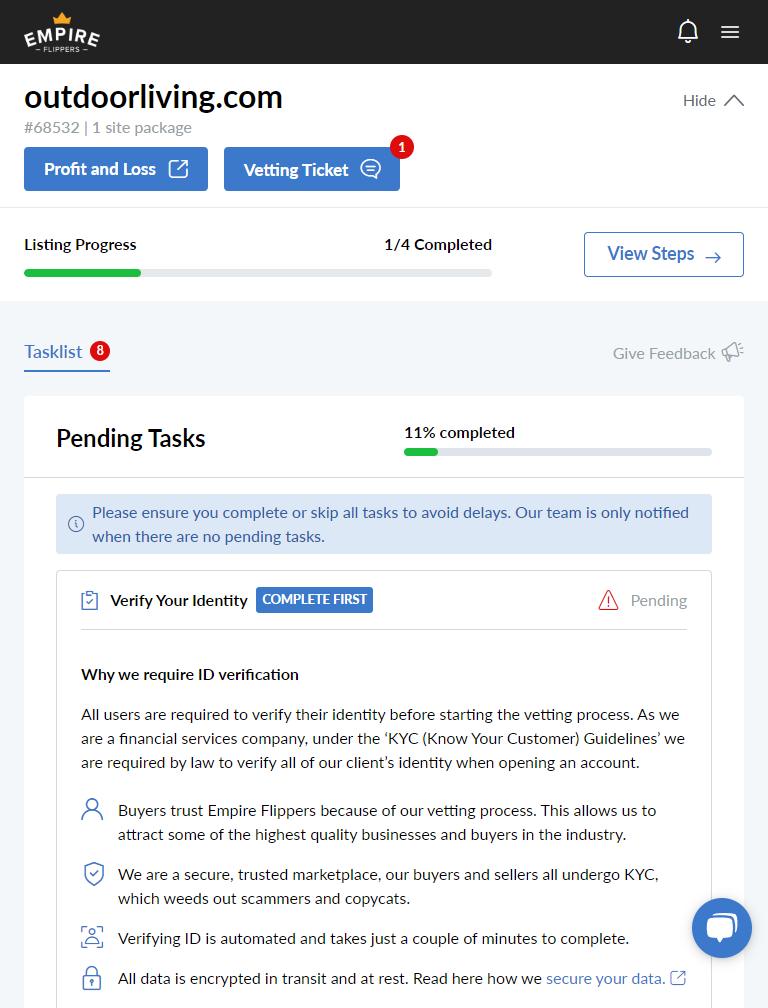Open the notifications bell
This screenshot has height=1008, width=768.
[x=688, y=32]
